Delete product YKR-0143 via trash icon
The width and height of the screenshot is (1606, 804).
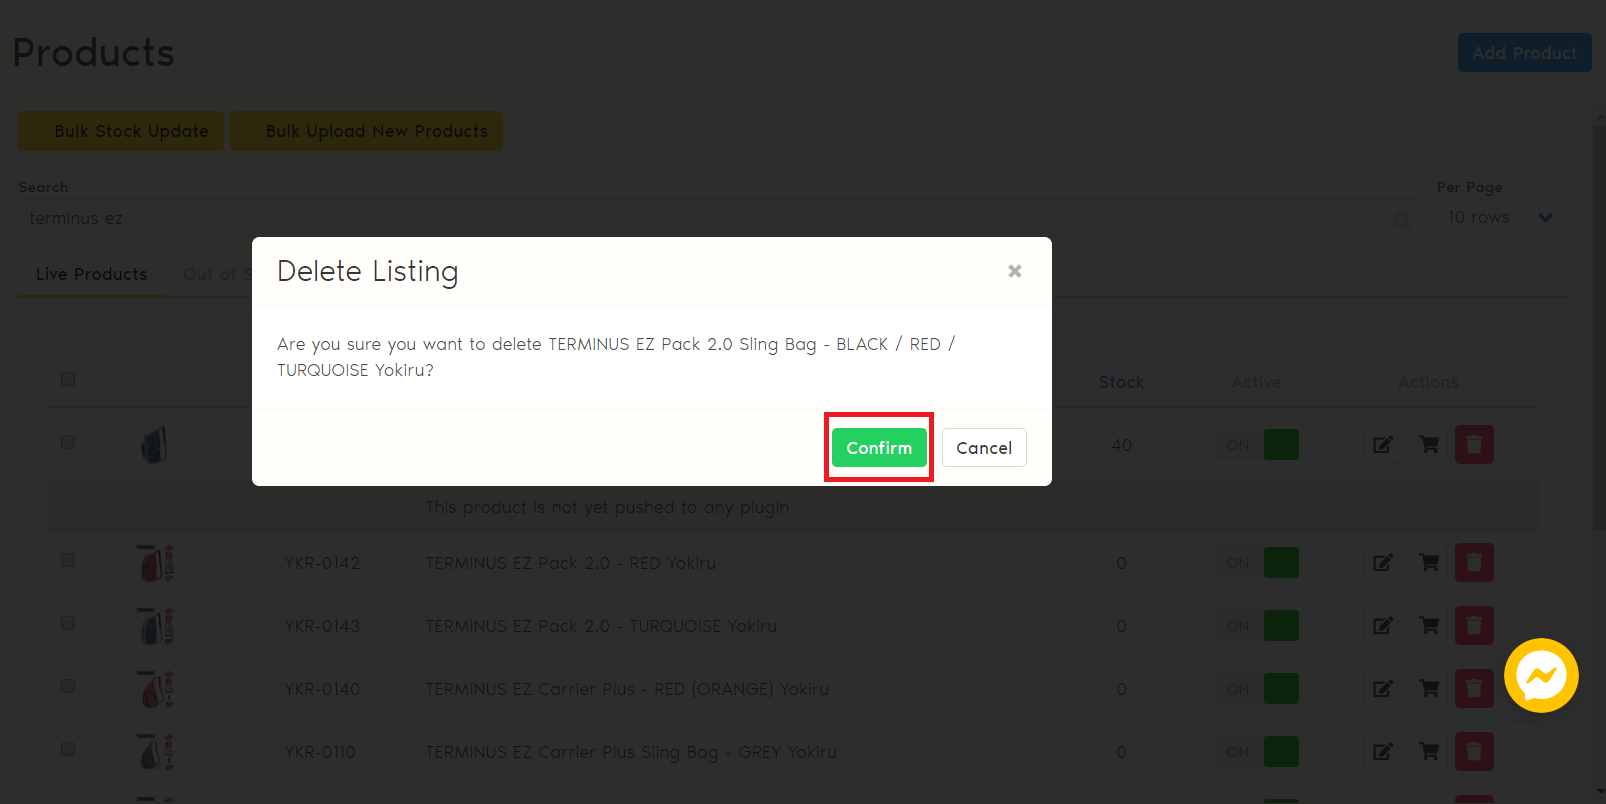(x=1474, y=626)
